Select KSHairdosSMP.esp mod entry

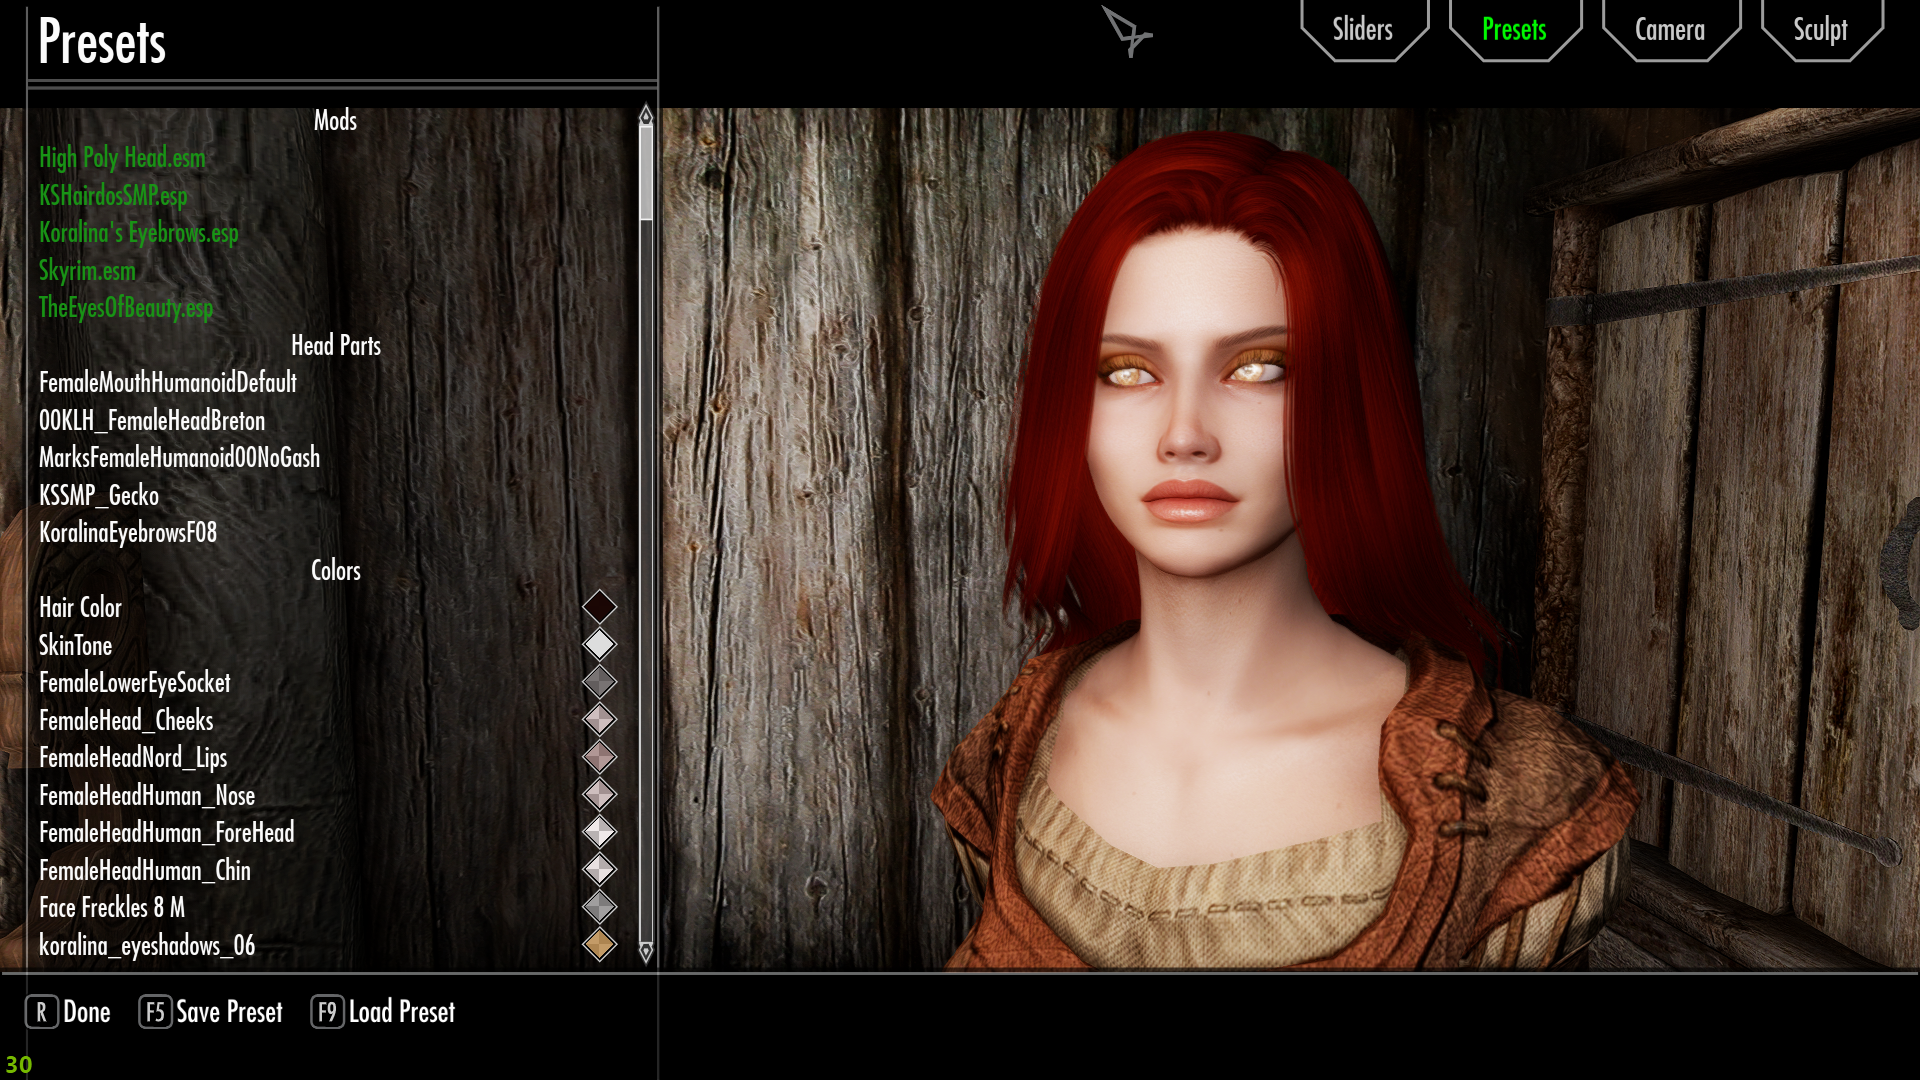point(113,195)
